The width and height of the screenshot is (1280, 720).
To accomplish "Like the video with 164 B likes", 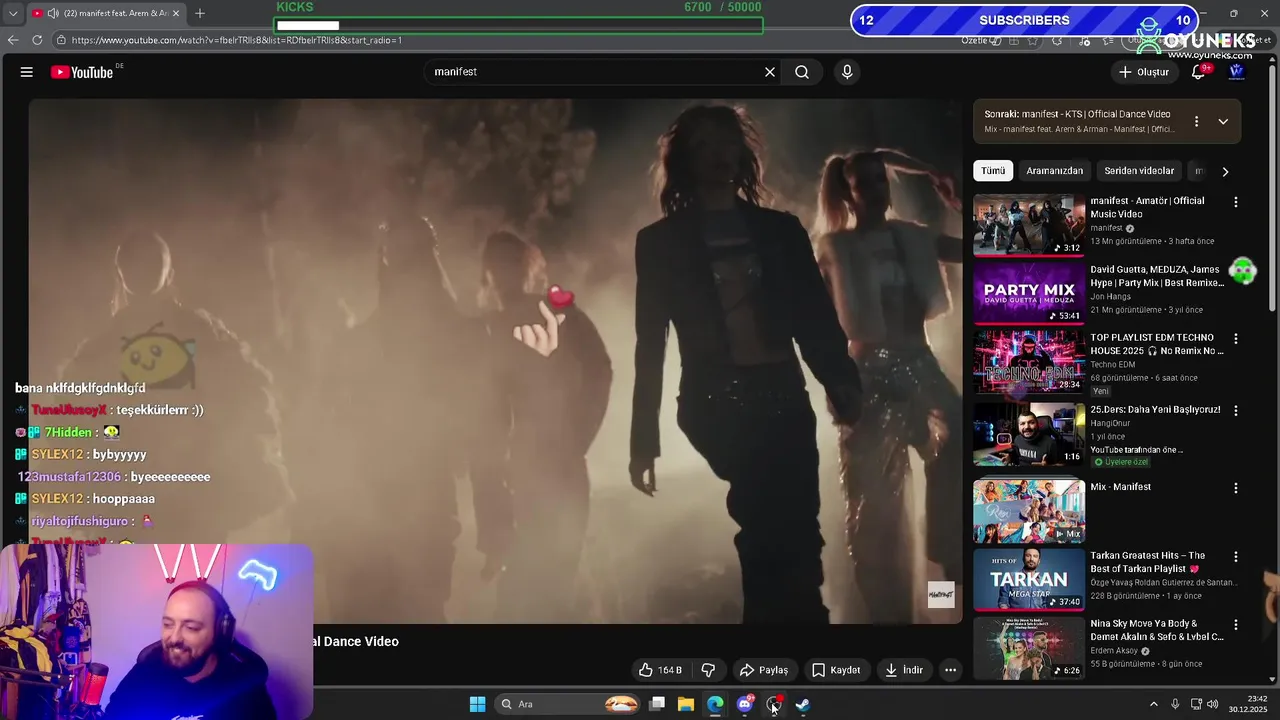I will 660,670.
